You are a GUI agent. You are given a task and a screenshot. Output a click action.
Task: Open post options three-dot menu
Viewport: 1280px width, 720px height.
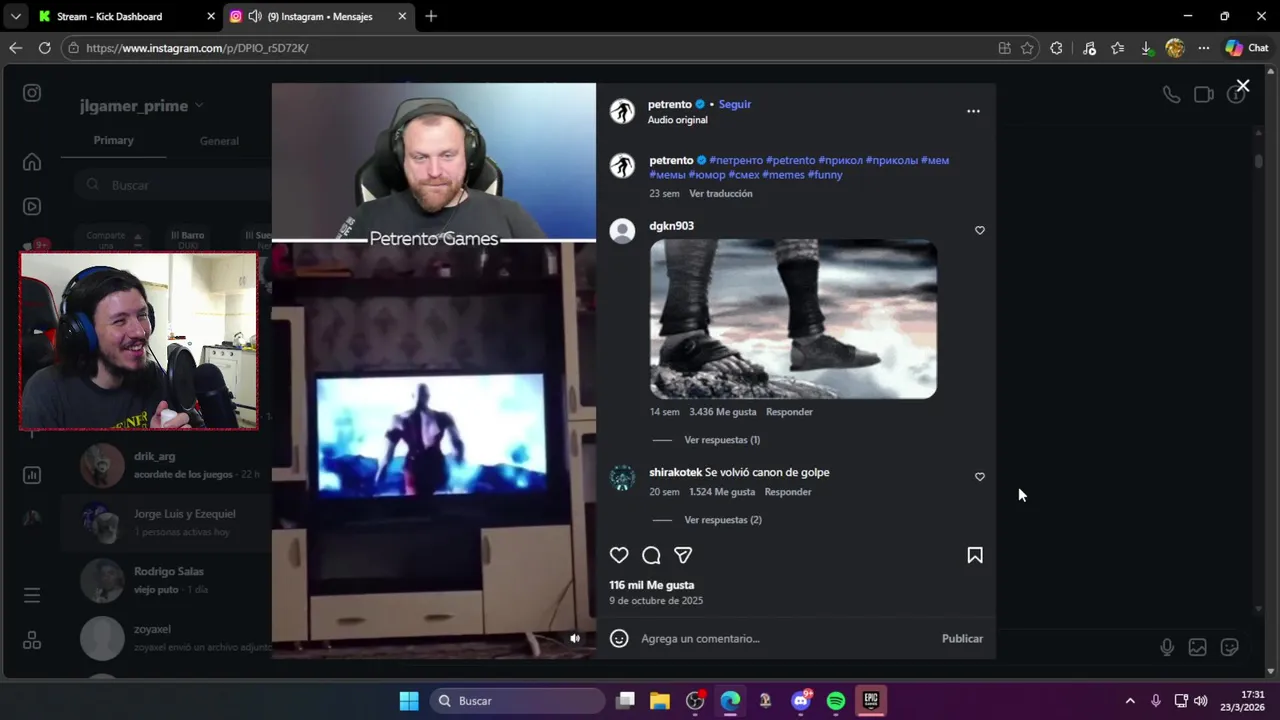[x=973, y=111]
